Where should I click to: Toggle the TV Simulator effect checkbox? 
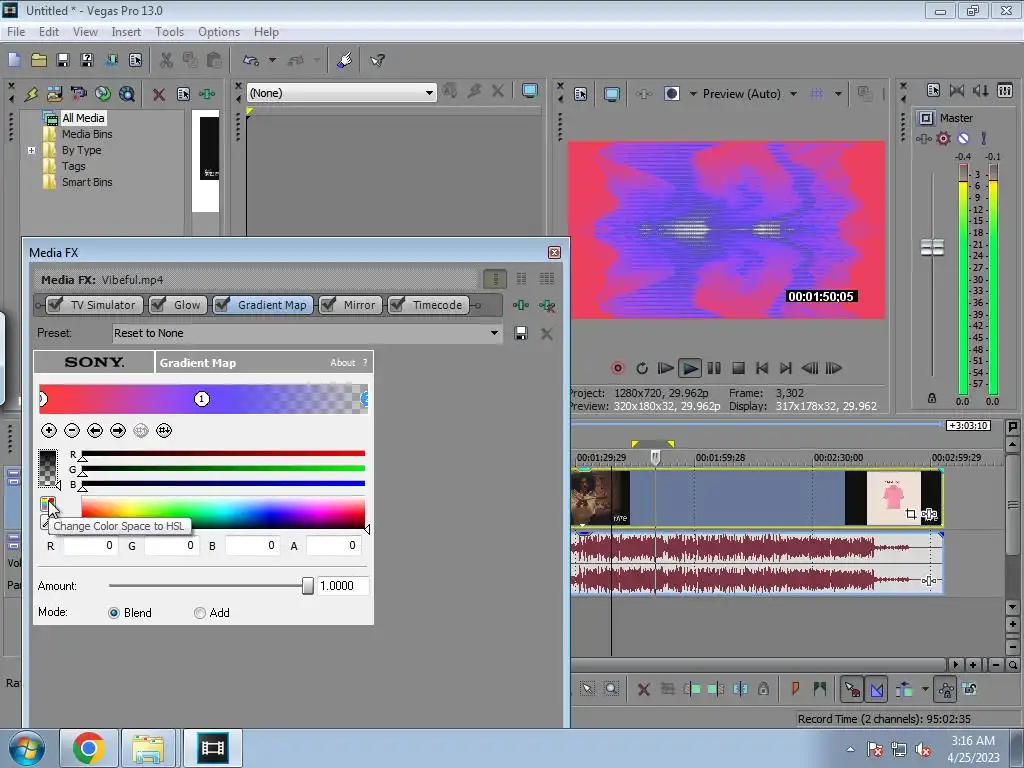point(56,304)
